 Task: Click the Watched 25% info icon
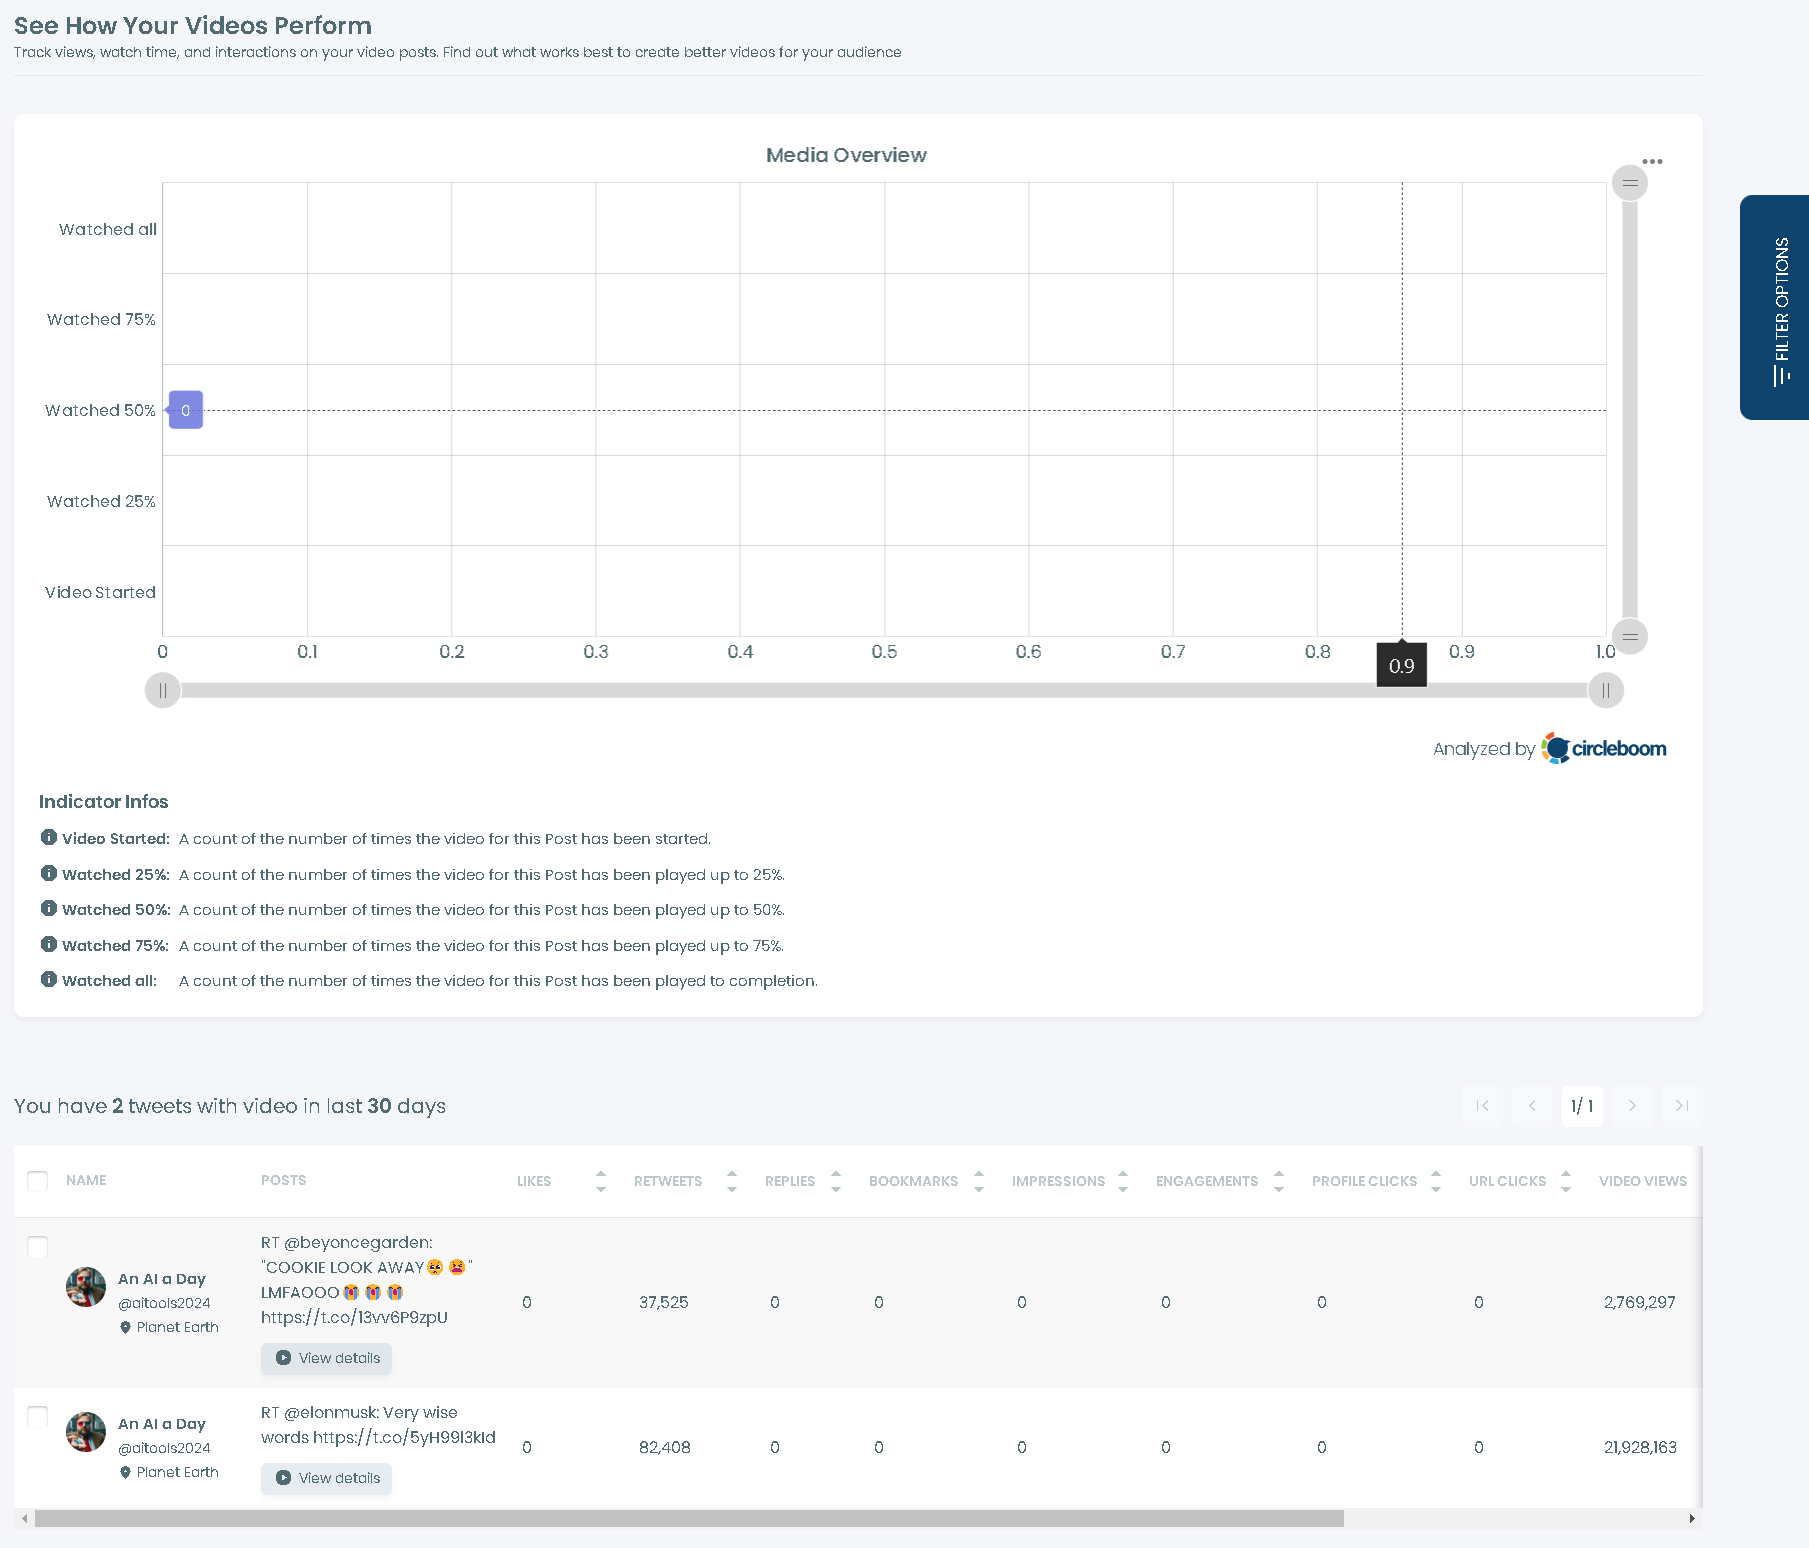49,874
